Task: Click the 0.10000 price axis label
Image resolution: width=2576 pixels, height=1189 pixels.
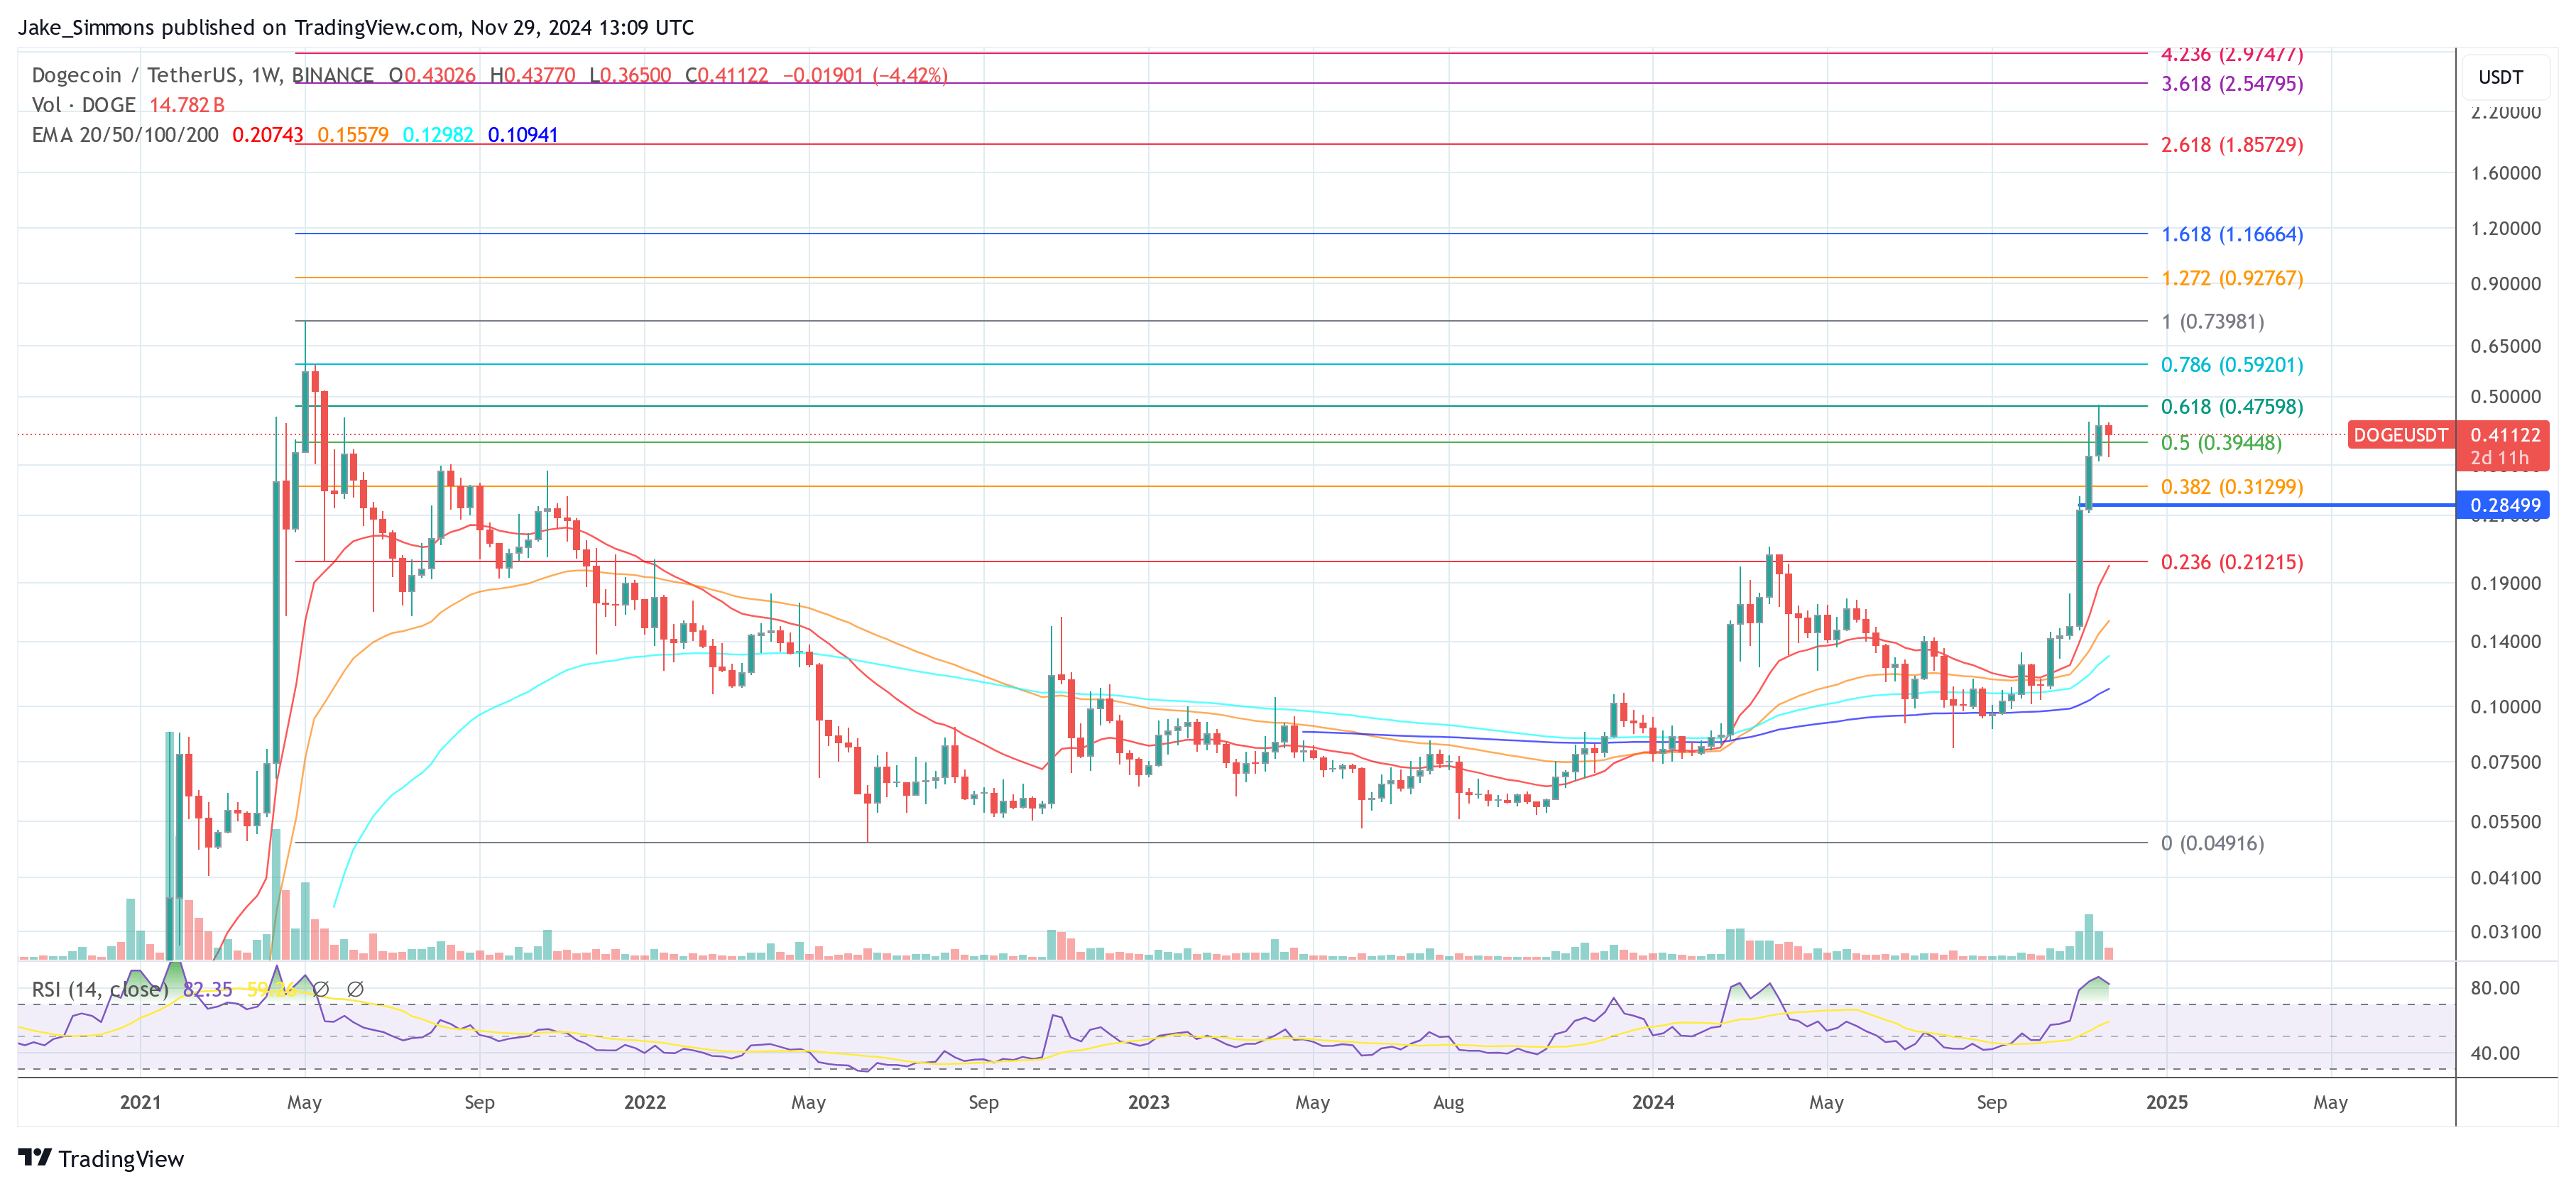Action: click(2505, 707)
